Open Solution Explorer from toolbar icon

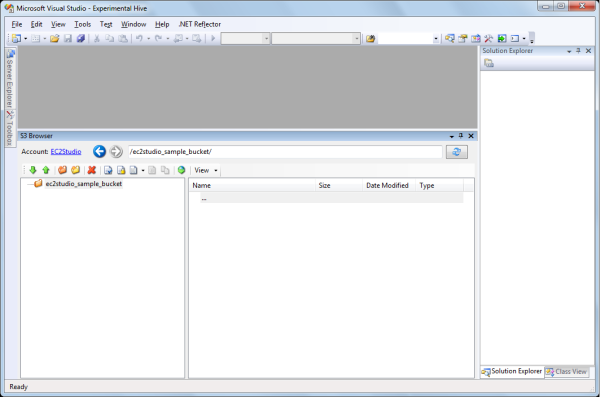pos(450,38)
